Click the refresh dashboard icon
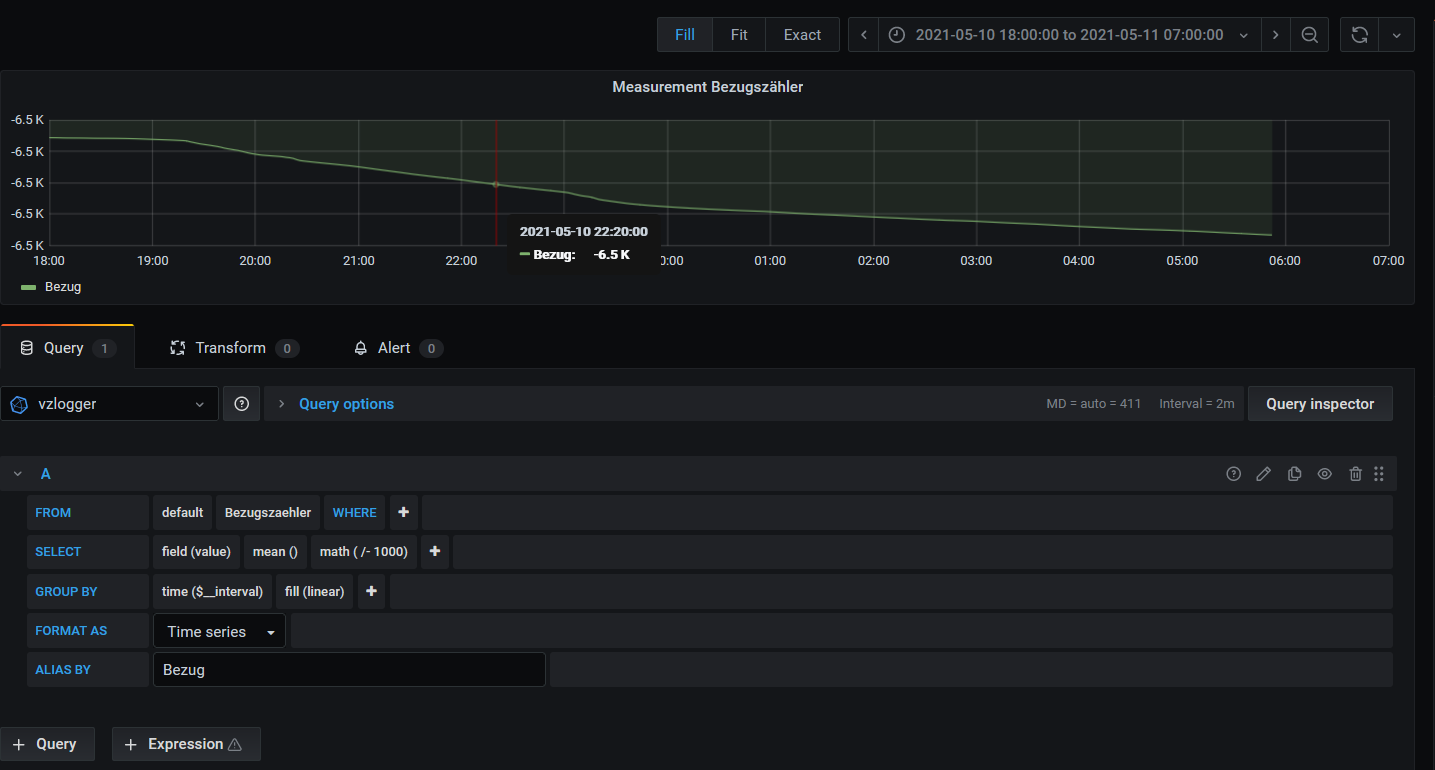 tap(1359, 35)
